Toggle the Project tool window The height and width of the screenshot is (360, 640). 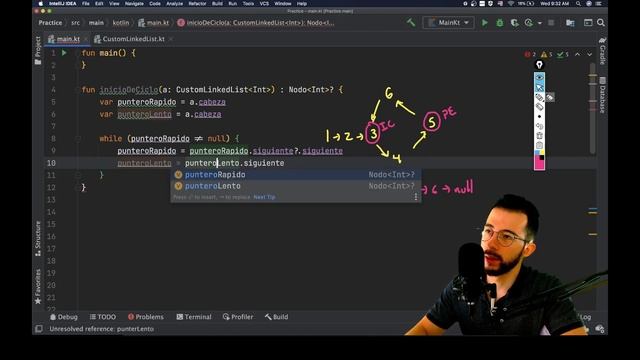pyautogui.click(x=38, y=50)
